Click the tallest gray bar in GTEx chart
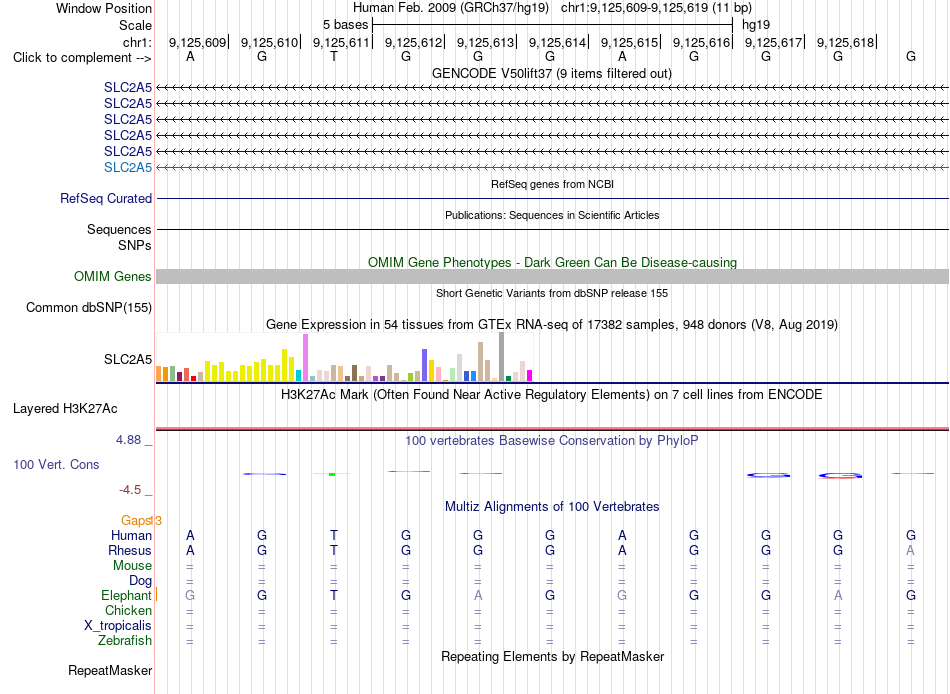The height and width of the screenshot is (694, 950). [502, 357]
